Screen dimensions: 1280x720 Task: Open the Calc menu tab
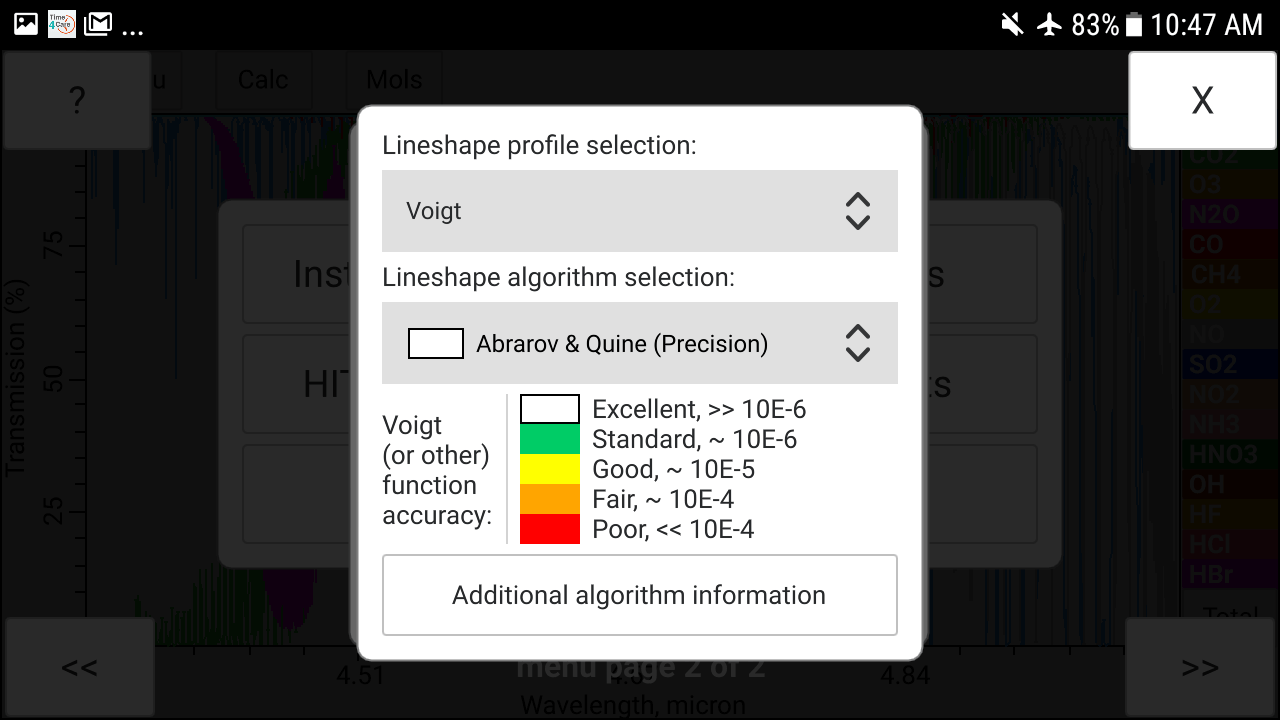263,80
